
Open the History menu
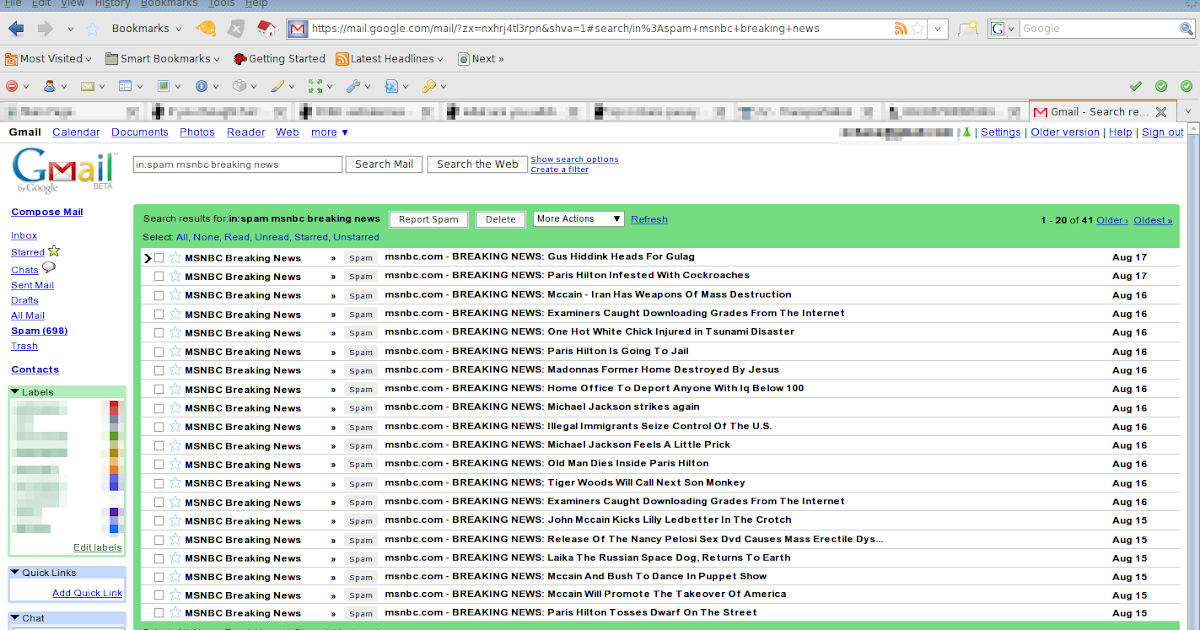[112, 4]
